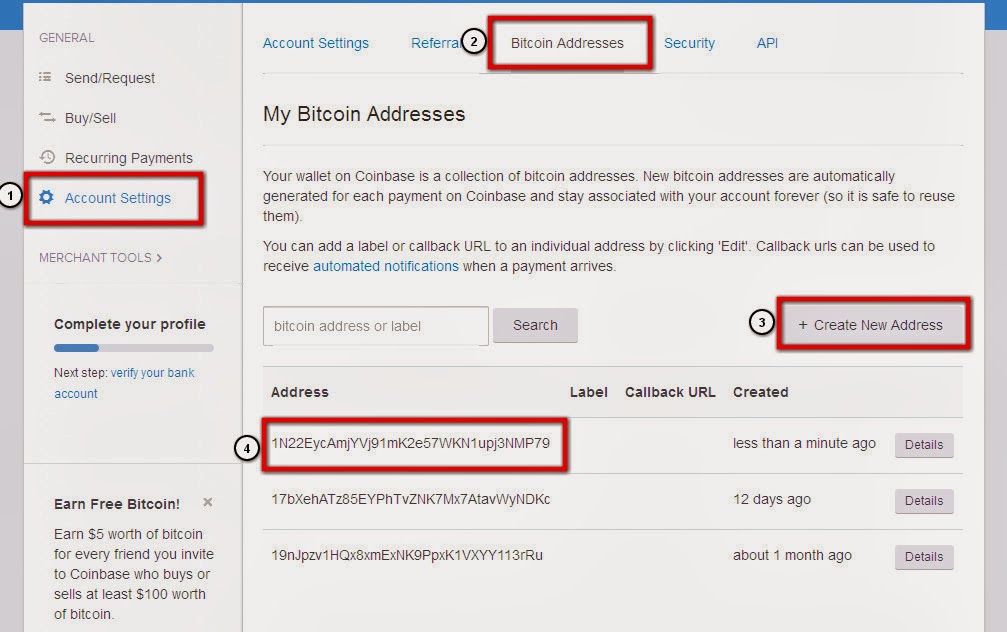Dismiss the Earn Free Bitcoin panel
Image resolution: width=1007 pixels, height=632 pixels.
[x=207, y=502]
